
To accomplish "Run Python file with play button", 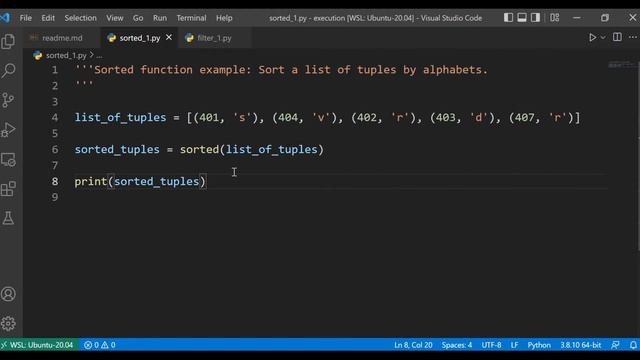I will click(x=592, y=38).
